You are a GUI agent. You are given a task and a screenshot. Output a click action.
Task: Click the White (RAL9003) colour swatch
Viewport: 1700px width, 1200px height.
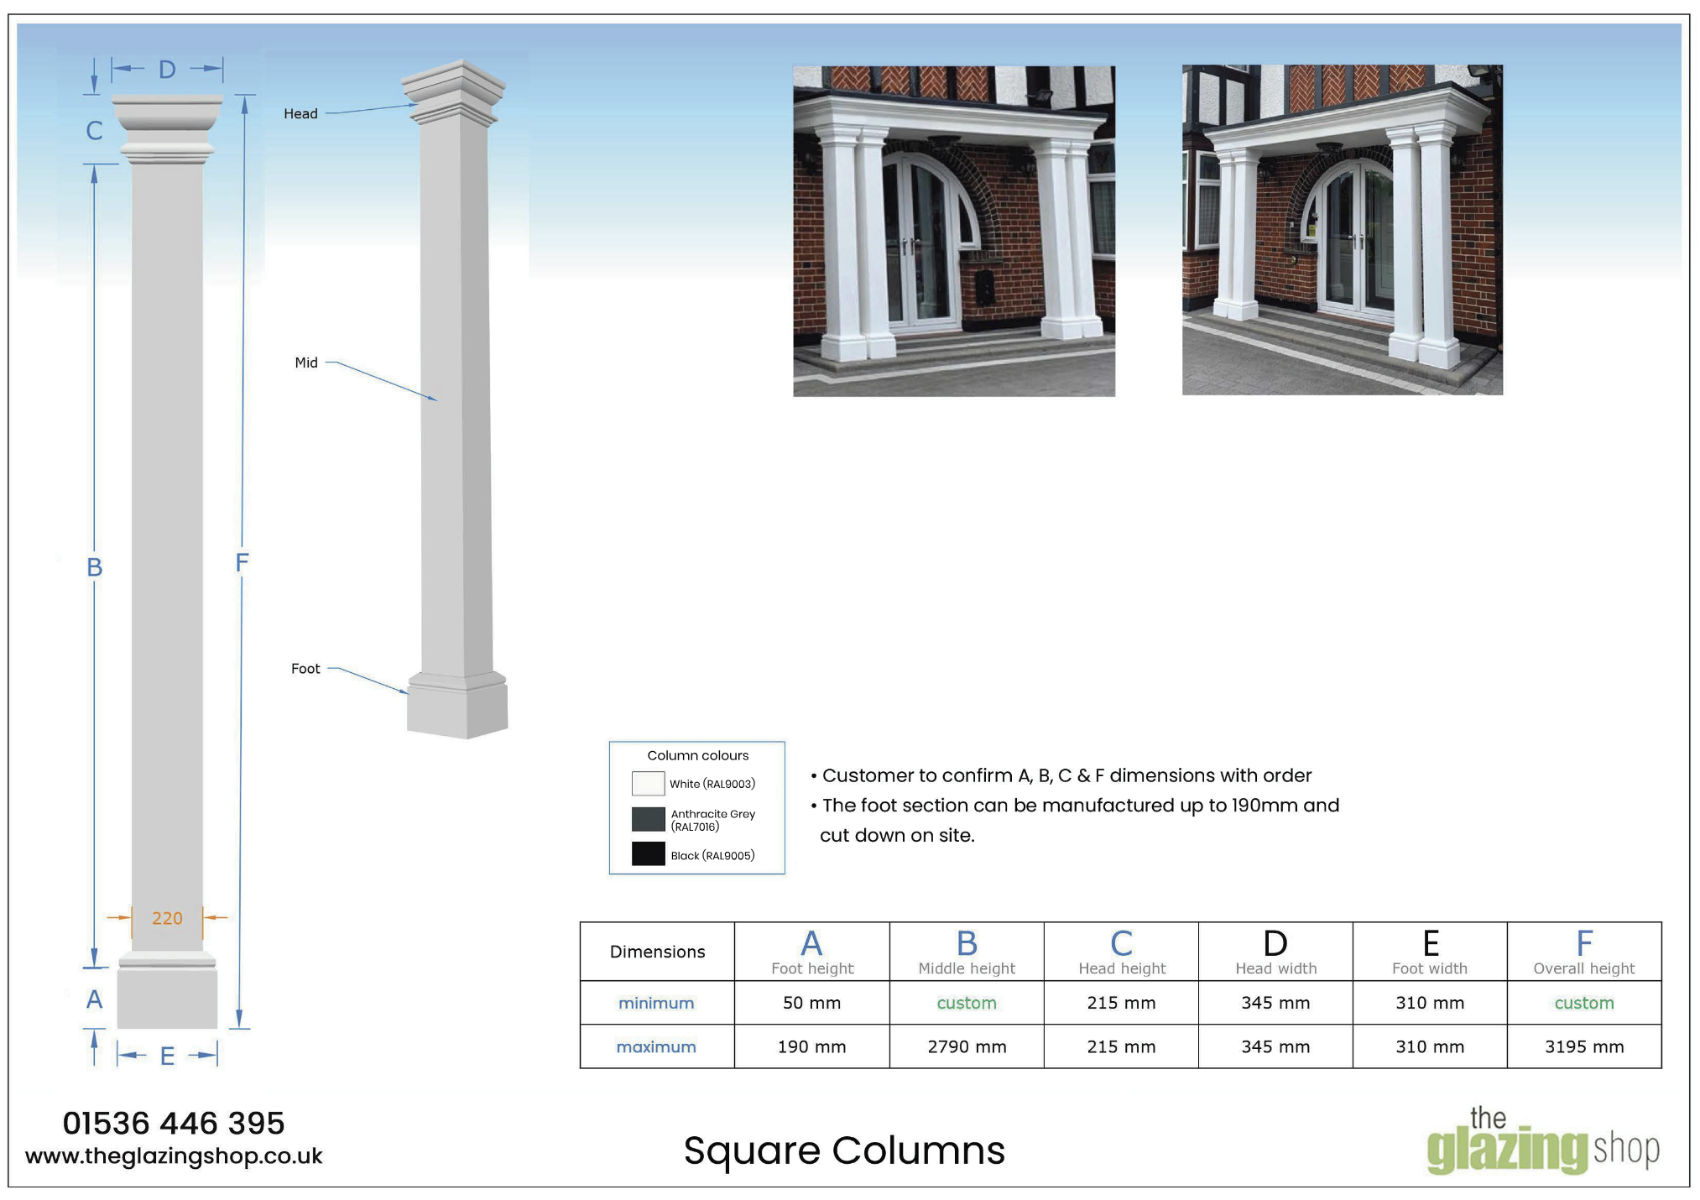click(x=648, y=784)
